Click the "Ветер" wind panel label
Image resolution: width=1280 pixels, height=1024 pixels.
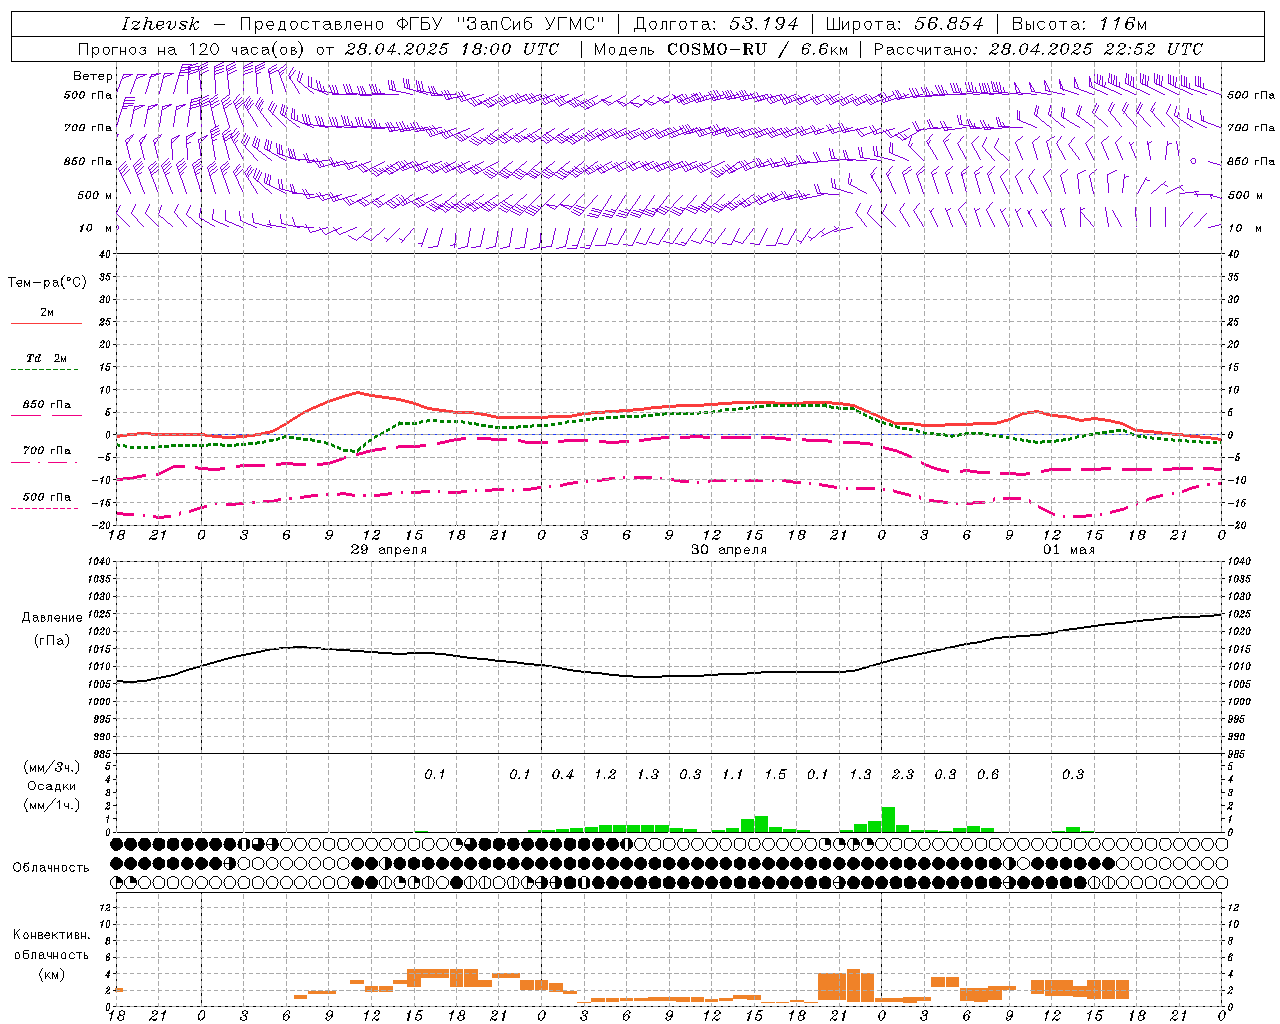point(92,76)
